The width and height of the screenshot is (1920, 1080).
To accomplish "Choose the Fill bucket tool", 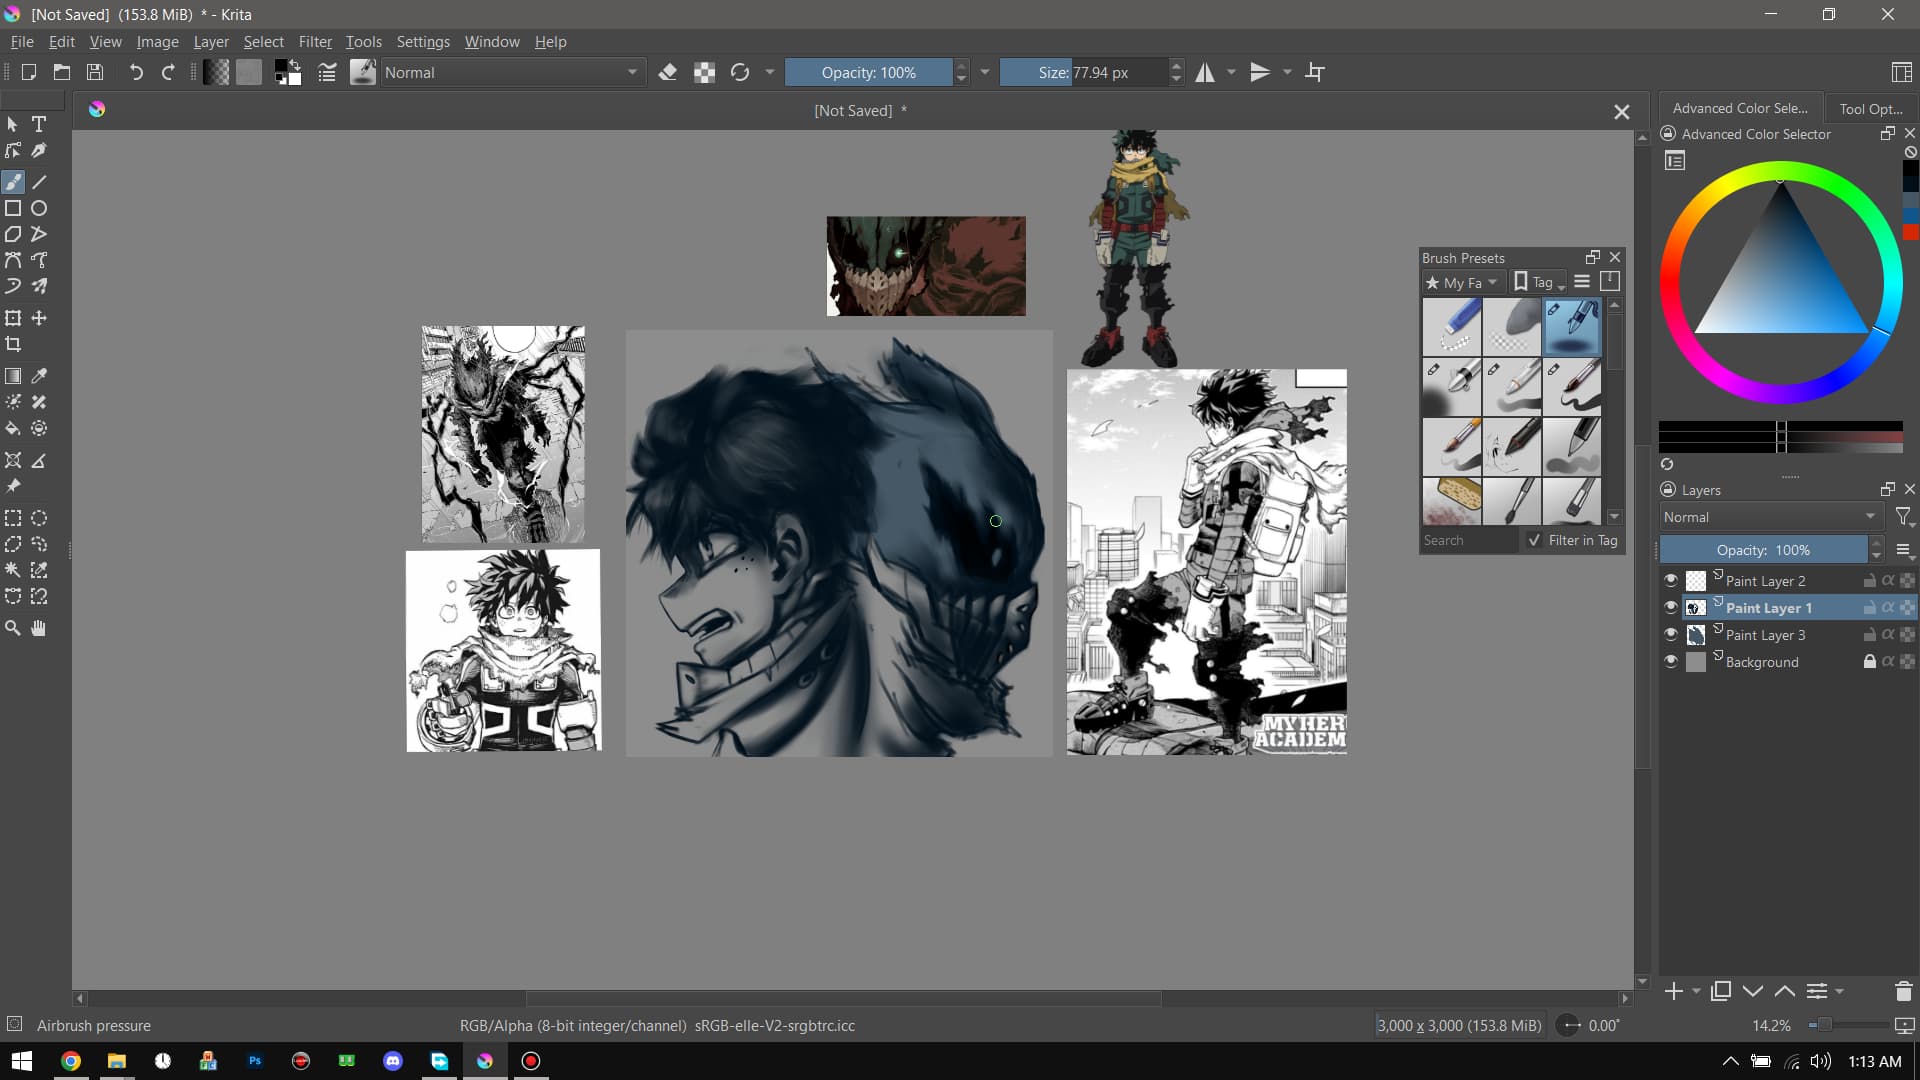I will point(13,428).
